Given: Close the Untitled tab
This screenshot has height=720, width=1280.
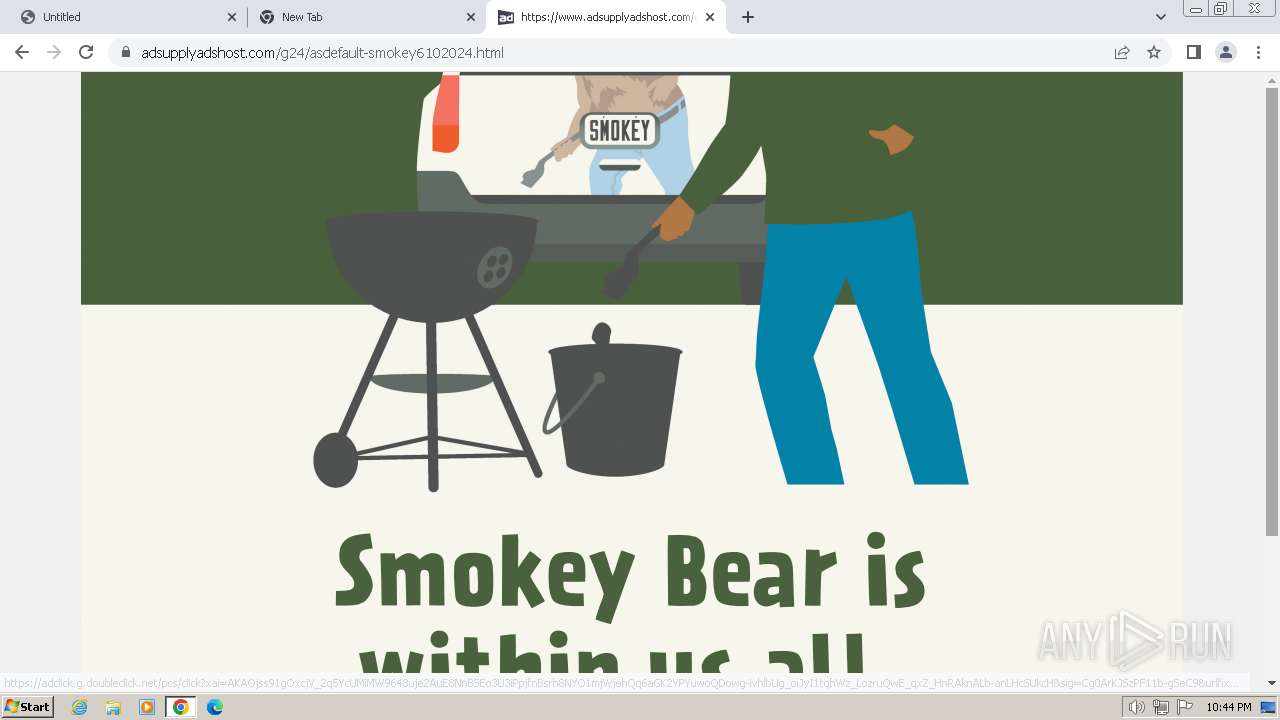Looking at the screenshot, I should coord(232,17).
